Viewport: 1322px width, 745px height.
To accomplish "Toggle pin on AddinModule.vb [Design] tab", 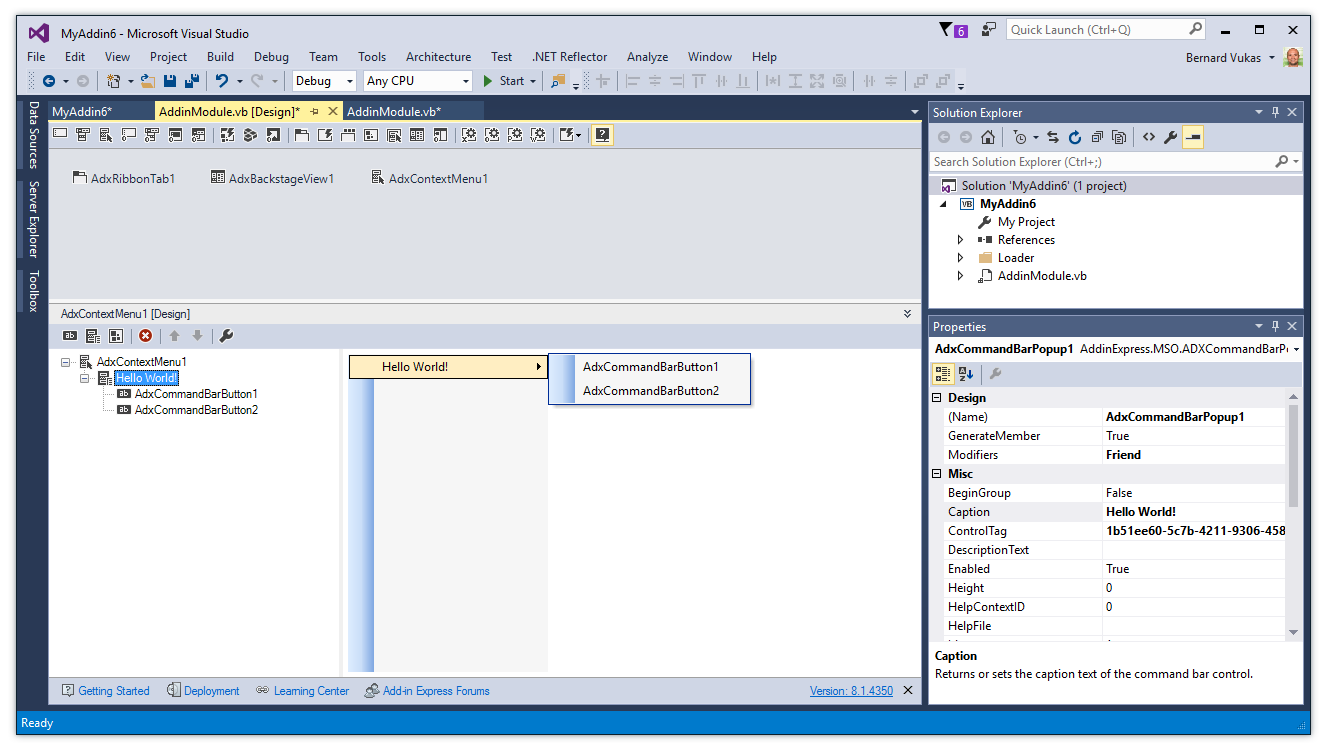I will pyautogui.click(x=314, y=111).
